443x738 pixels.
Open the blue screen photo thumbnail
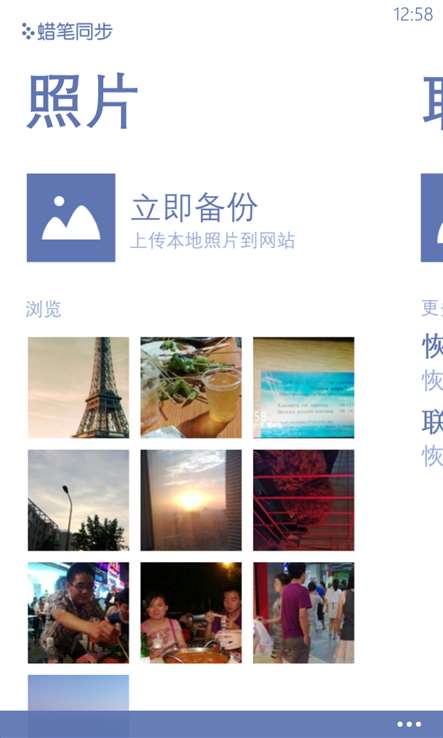[304, 387]
